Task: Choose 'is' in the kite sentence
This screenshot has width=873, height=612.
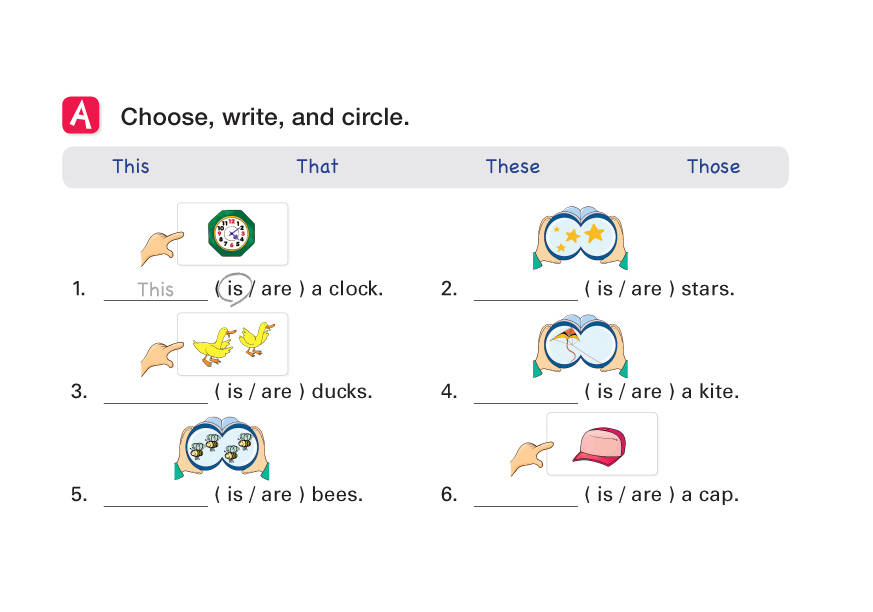Action: click(x=605, y=392)
